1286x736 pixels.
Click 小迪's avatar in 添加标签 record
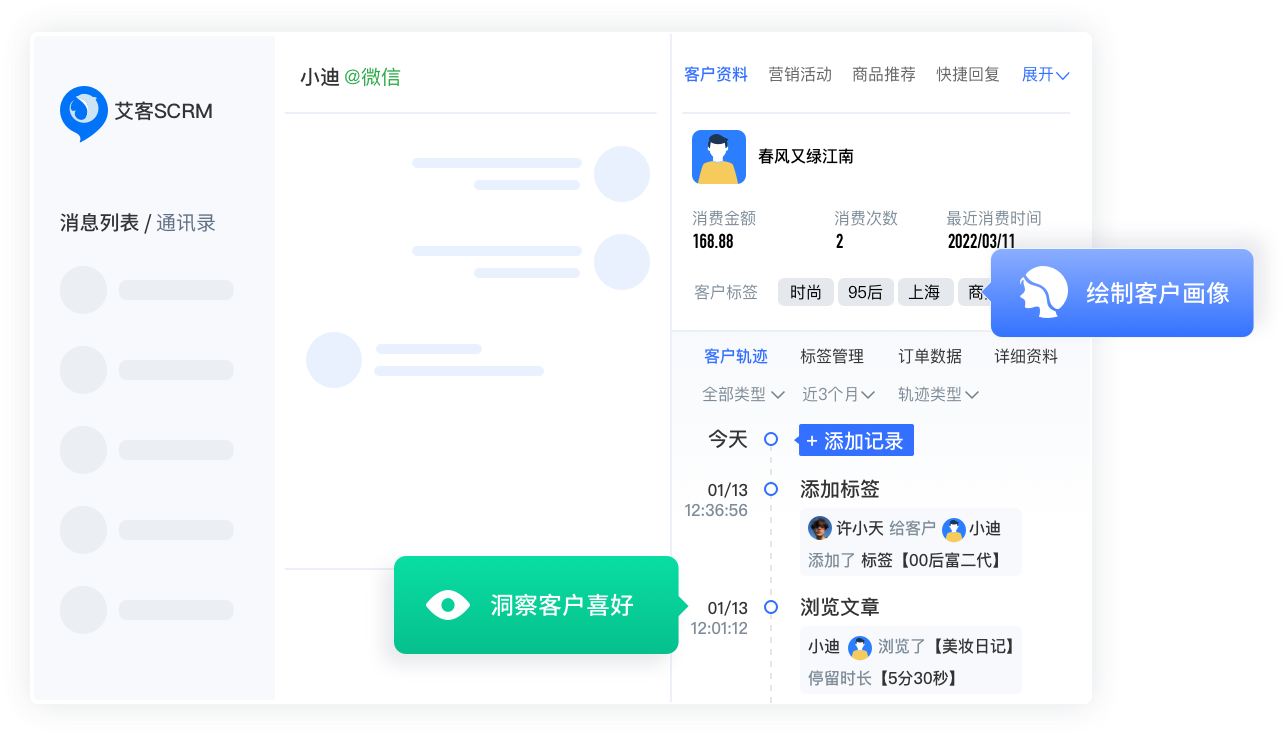click(953, 529)
